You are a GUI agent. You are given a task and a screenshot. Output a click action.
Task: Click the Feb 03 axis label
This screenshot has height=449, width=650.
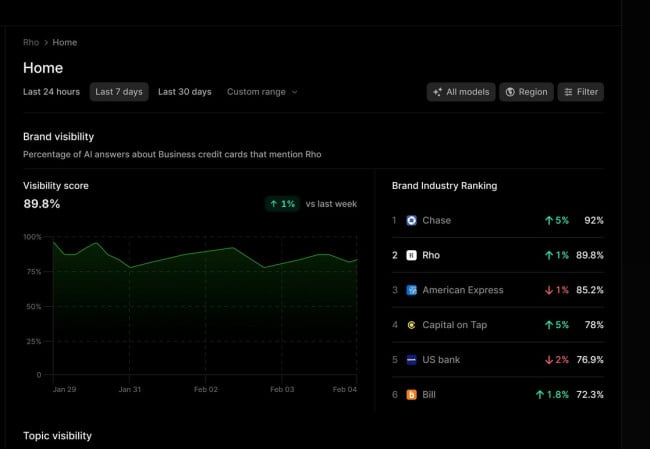282,389
